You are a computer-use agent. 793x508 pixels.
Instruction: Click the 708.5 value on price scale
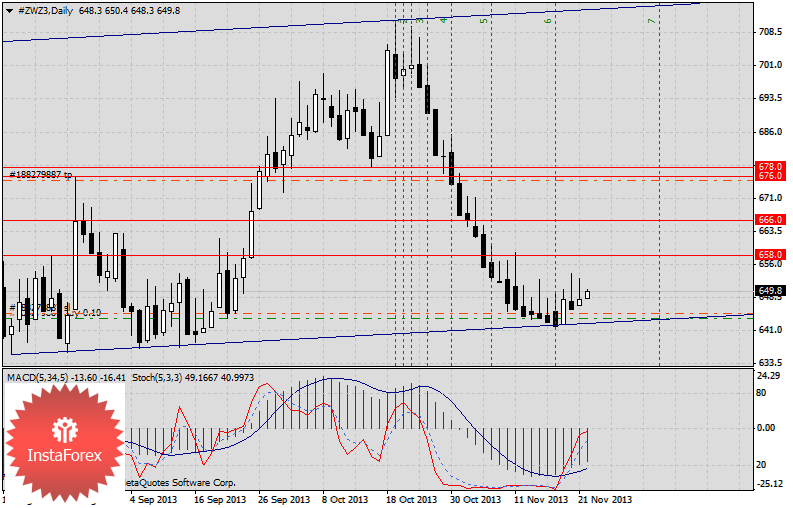pyautogui.click(x=770, y=31)
